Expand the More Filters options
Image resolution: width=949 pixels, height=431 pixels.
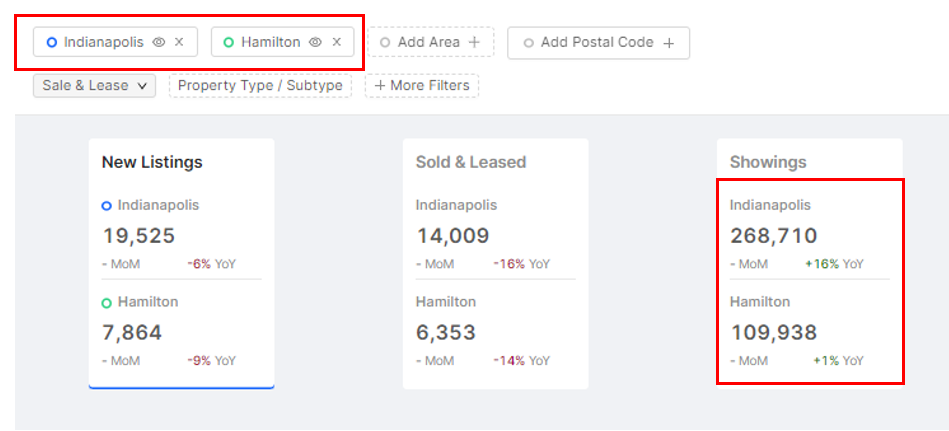coord(422,86)
